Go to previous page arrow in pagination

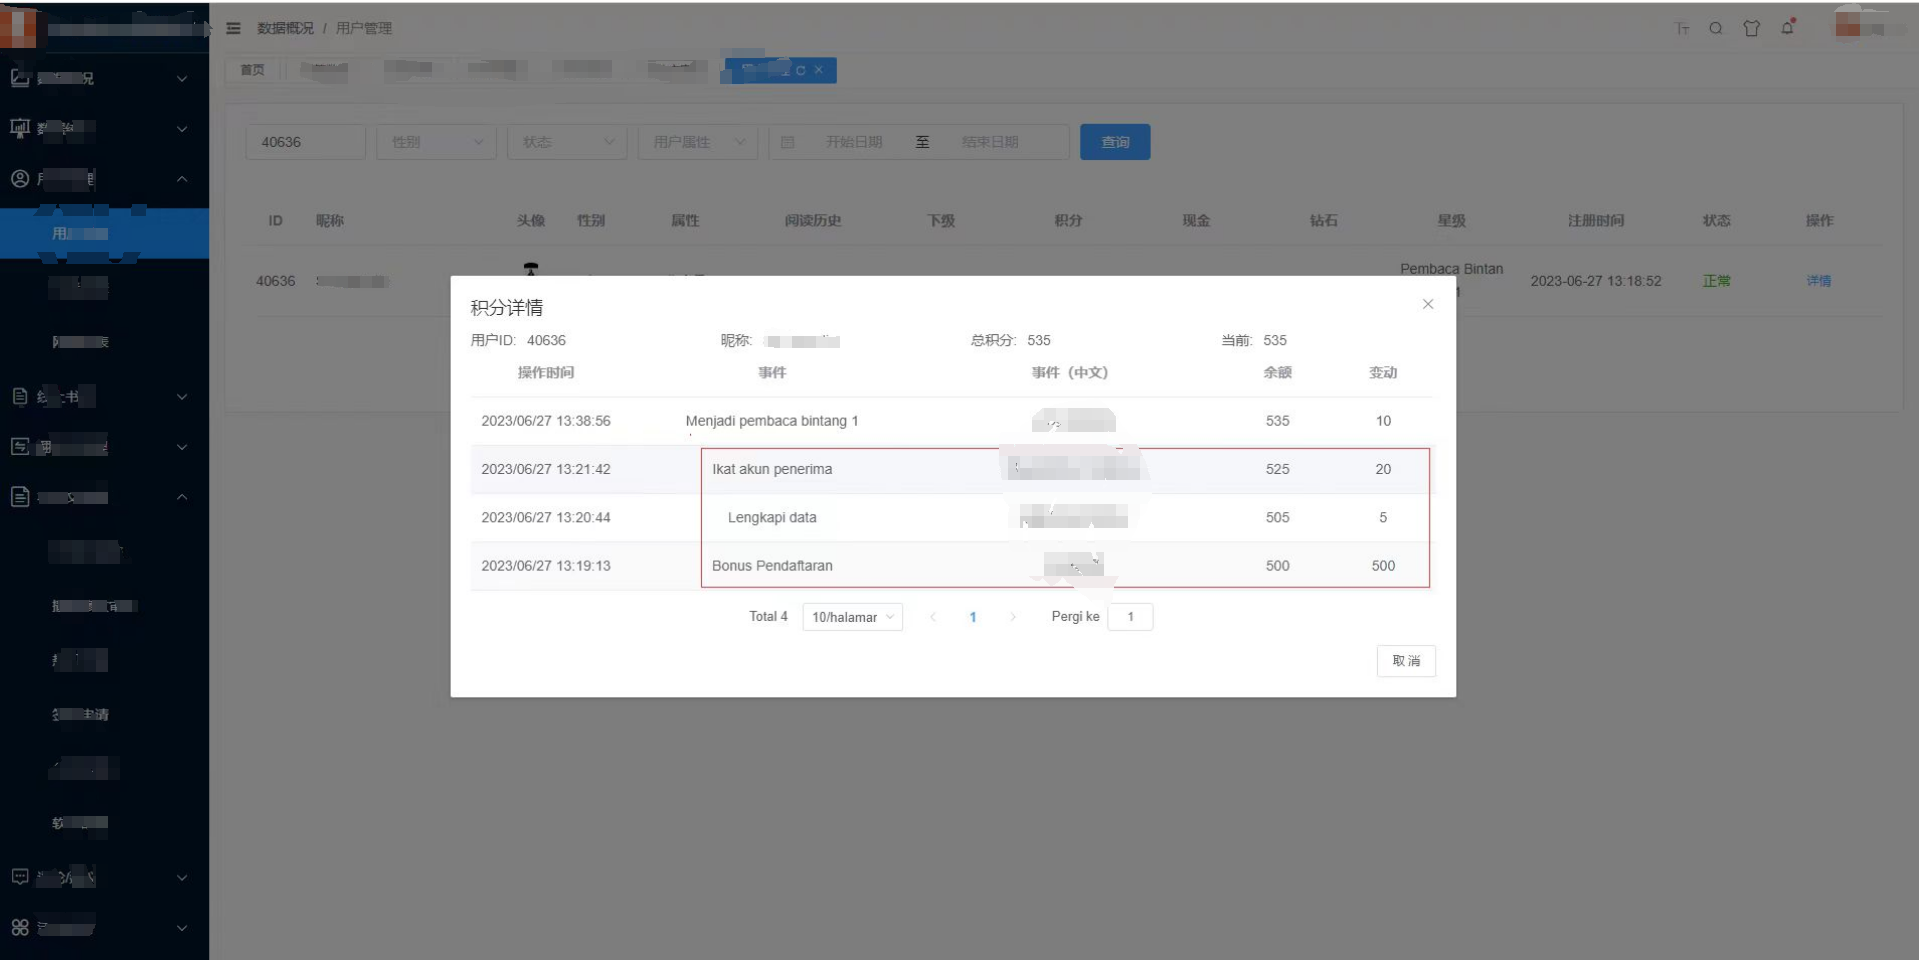[x=933, y=617]
